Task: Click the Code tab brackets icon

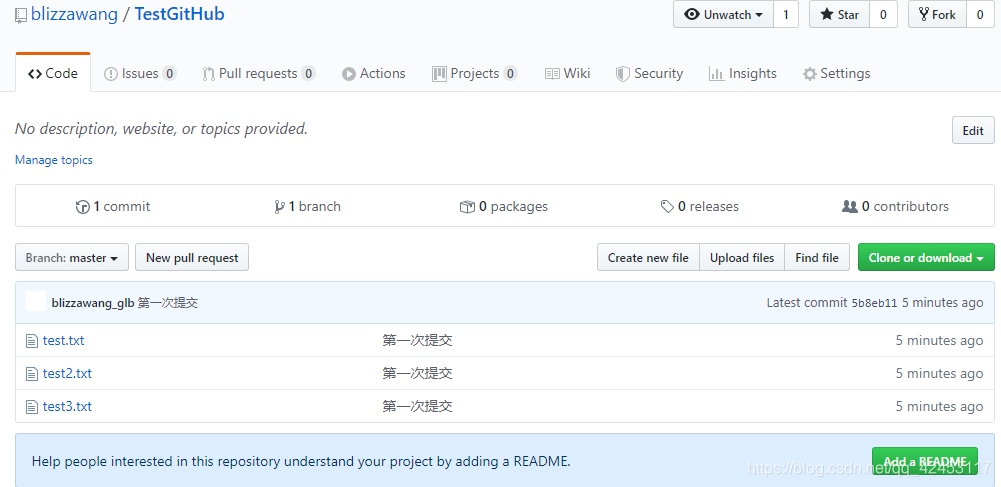Action: click(x=35, y=74)
